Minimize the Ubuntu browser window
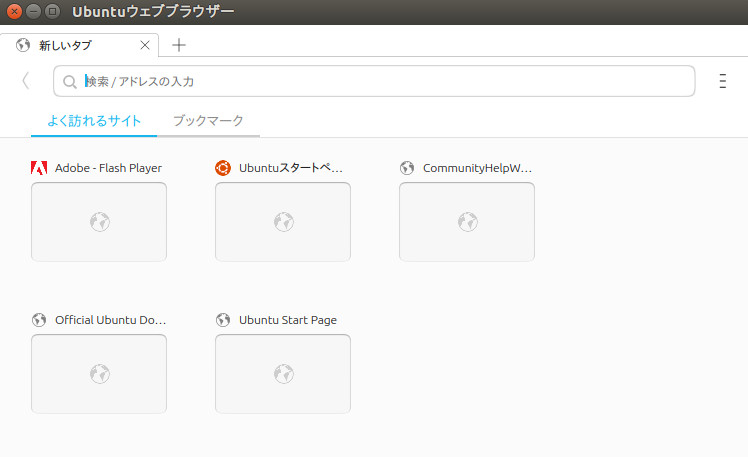The width and height of the screenshot is (748, 457). coord(33,11)
